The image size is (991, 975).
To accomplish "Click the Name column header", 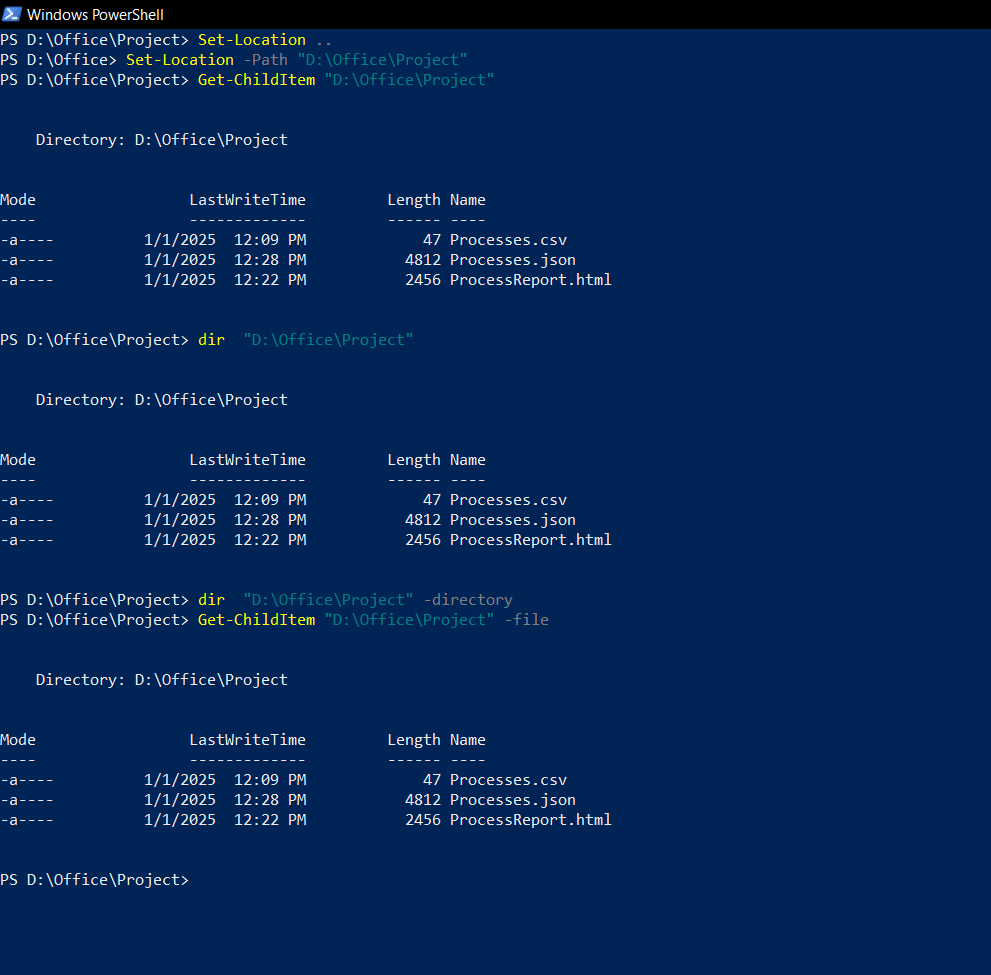I will (x=467, y=199).
